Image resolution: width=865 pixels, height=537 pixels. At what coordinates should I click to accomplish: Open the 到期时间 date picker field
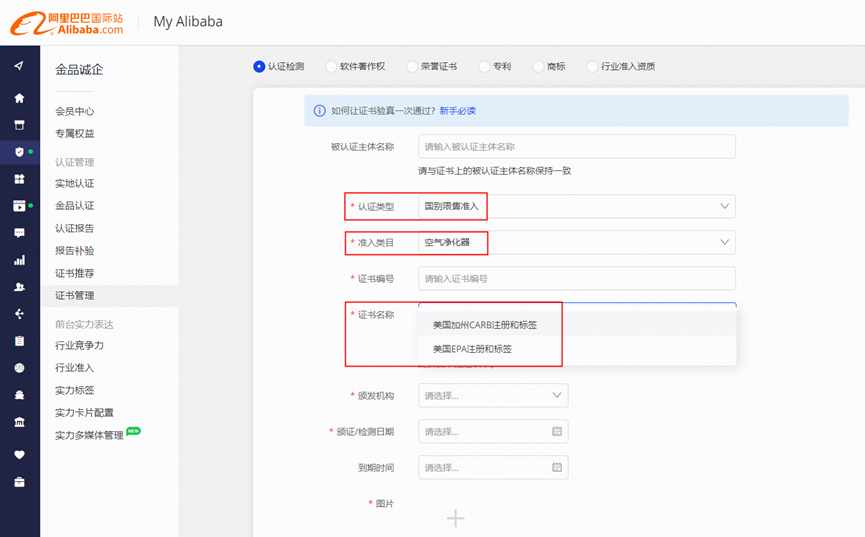coord(493,467)
